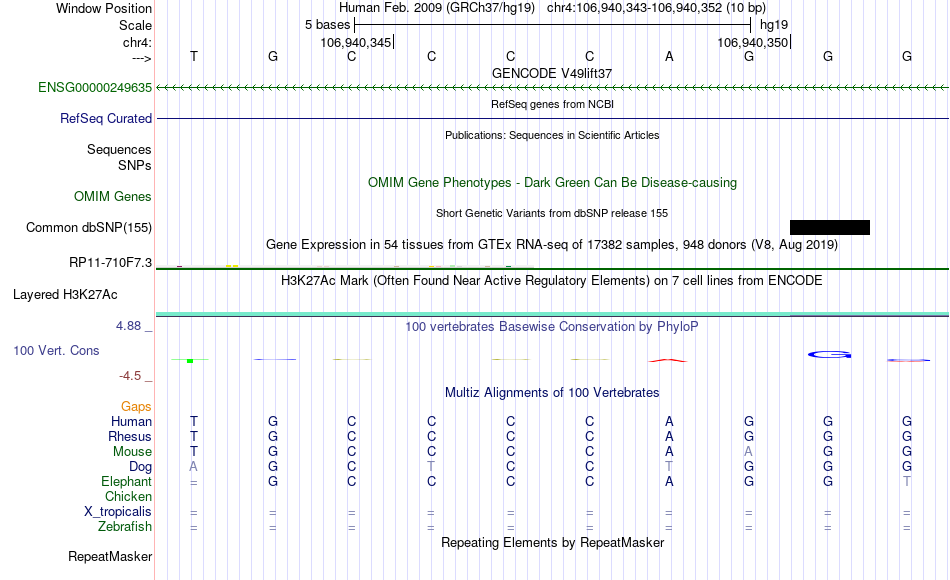Viewport: 950px width, 580px height.
Task: Select the black dbSNP variant block
Action: tap(829, 227)
